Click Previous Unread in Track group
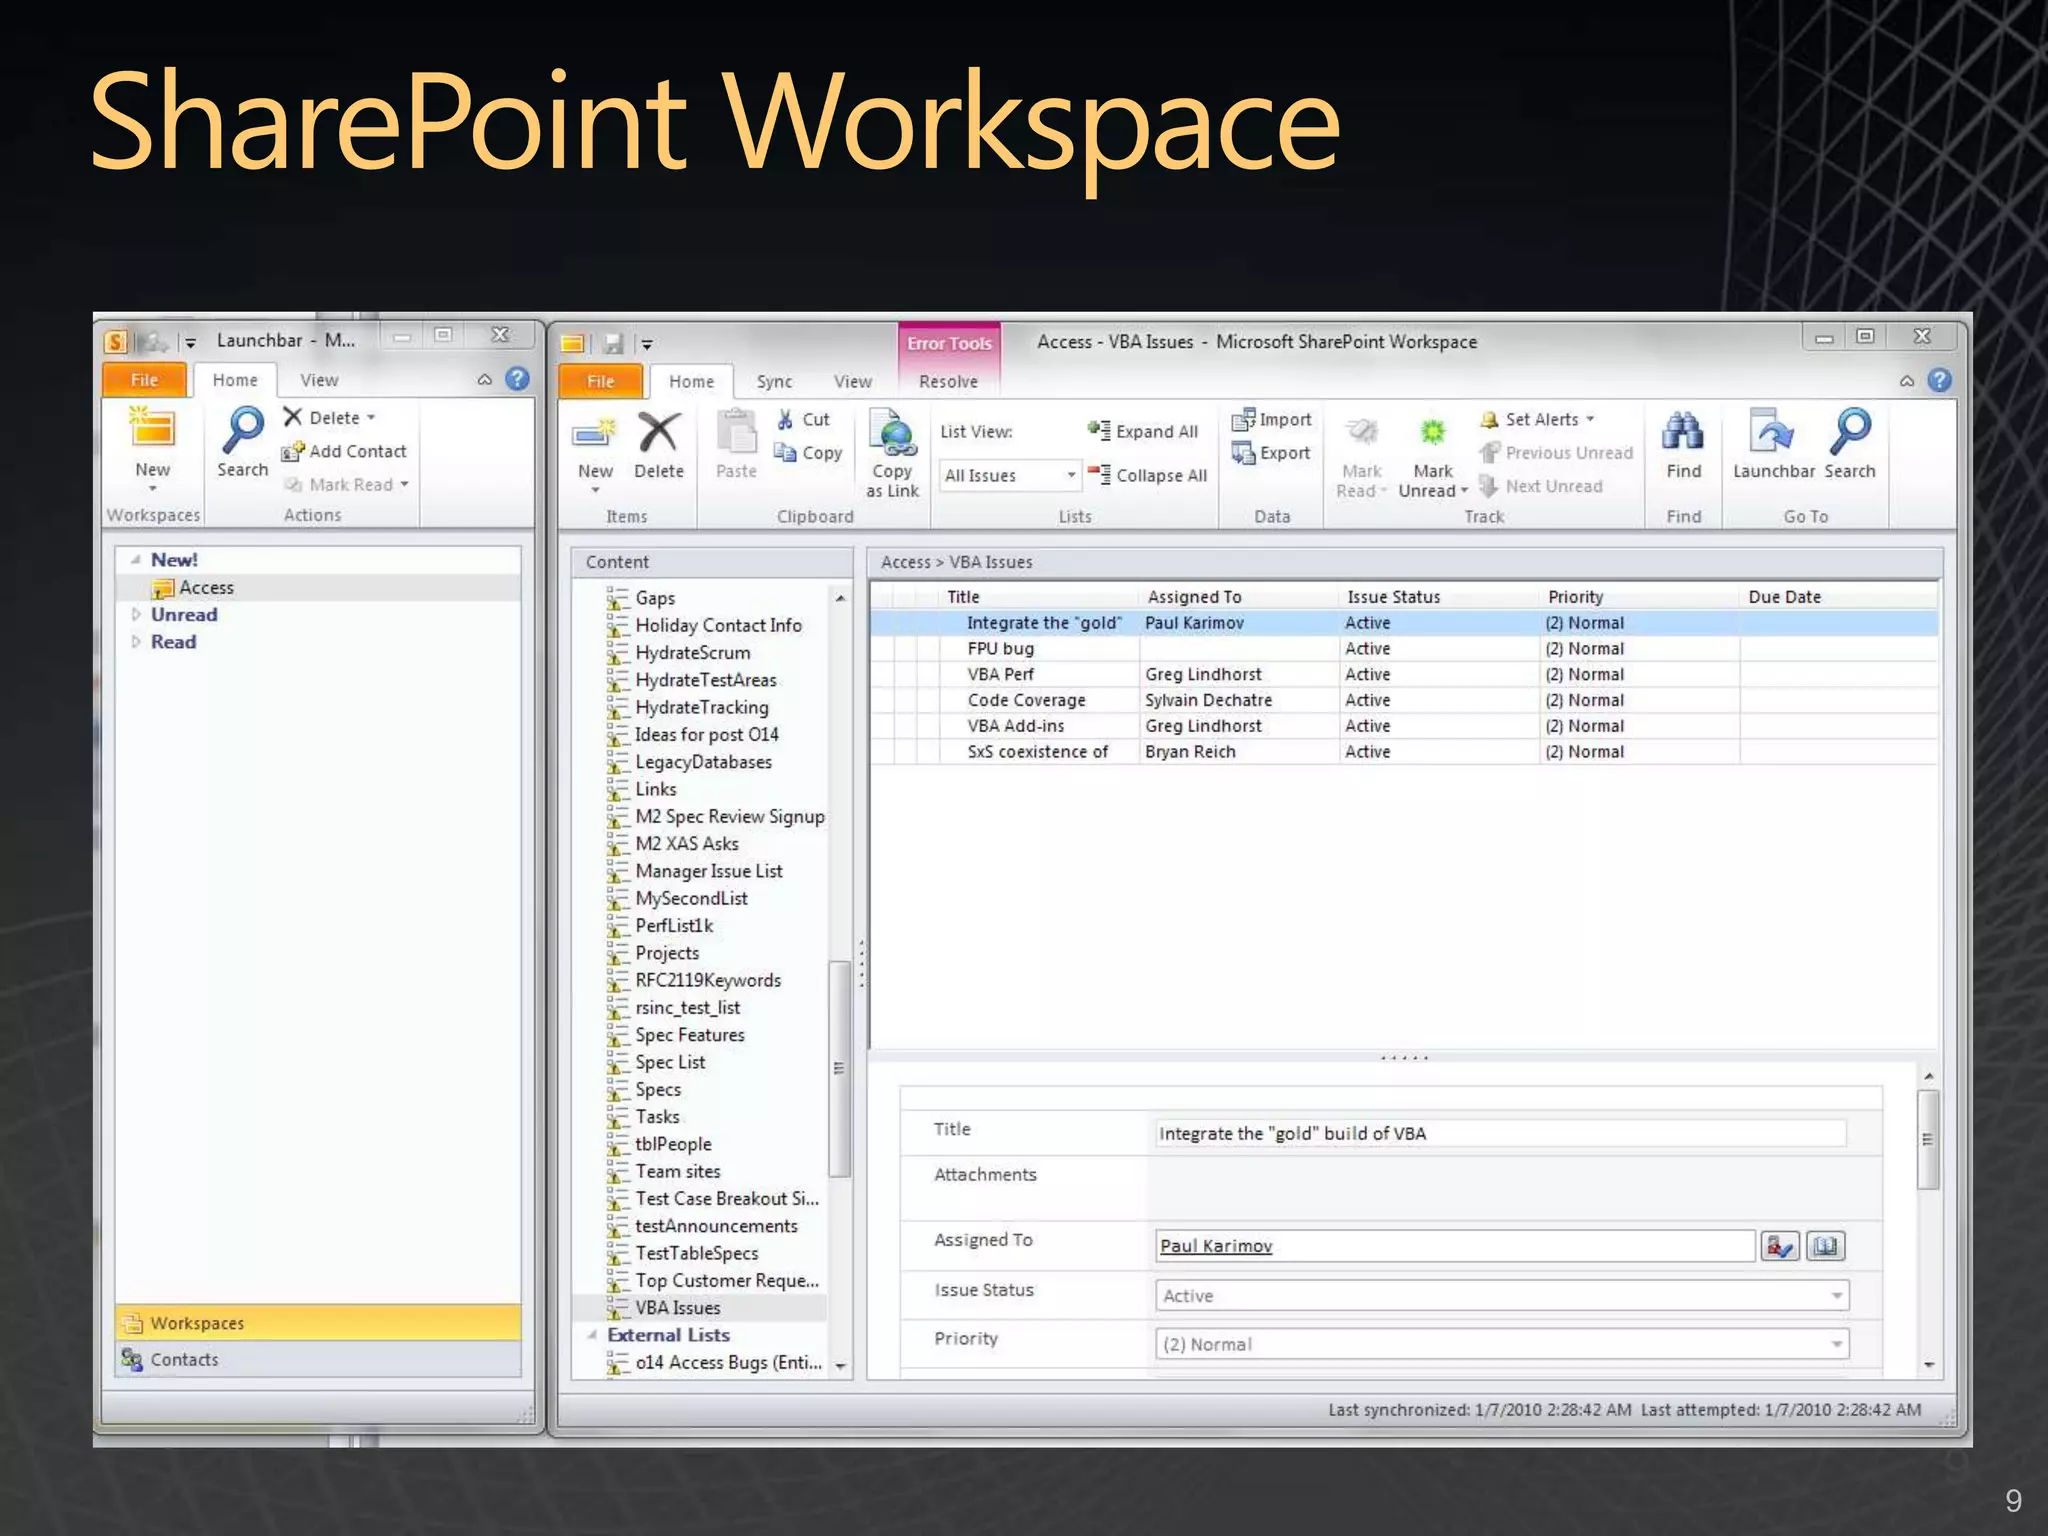 pos(1556,453)
